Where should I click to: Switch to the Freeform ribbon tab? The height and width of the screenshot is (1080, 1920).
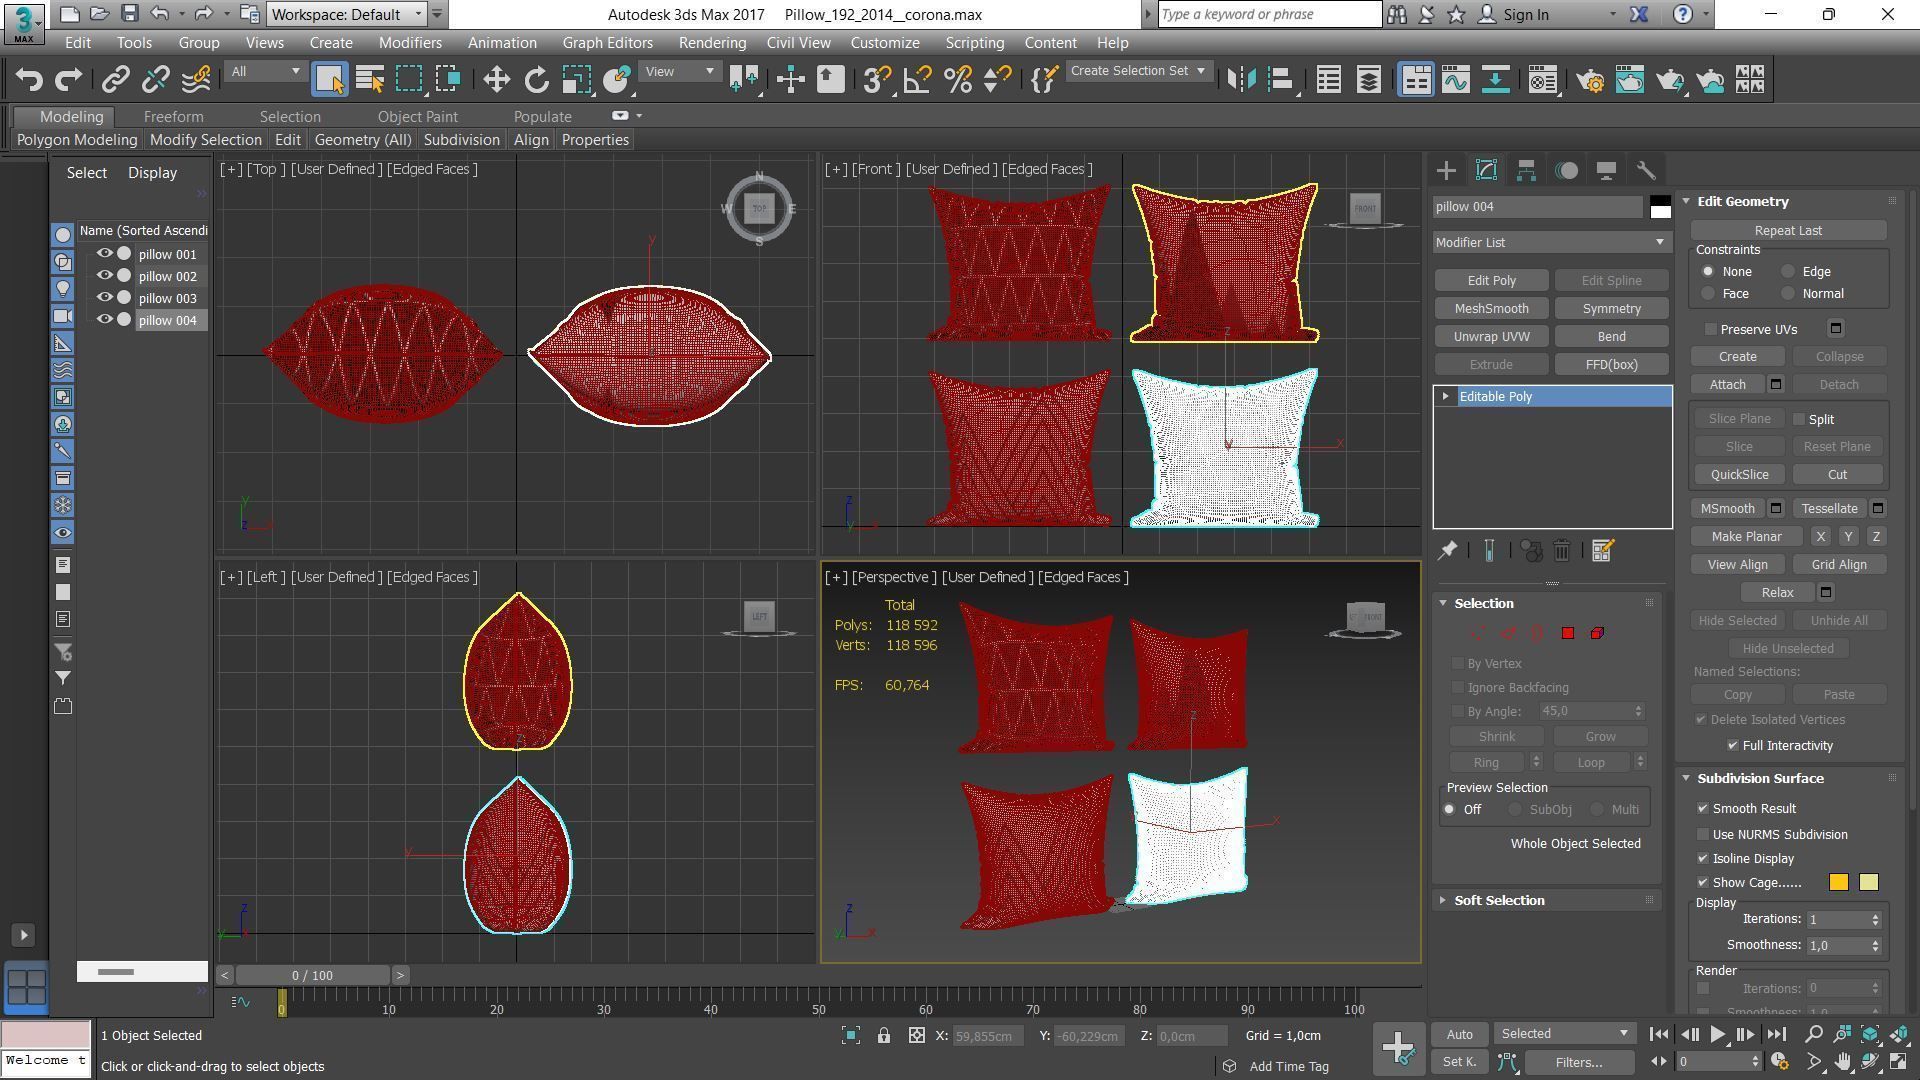tap(173, 117)
